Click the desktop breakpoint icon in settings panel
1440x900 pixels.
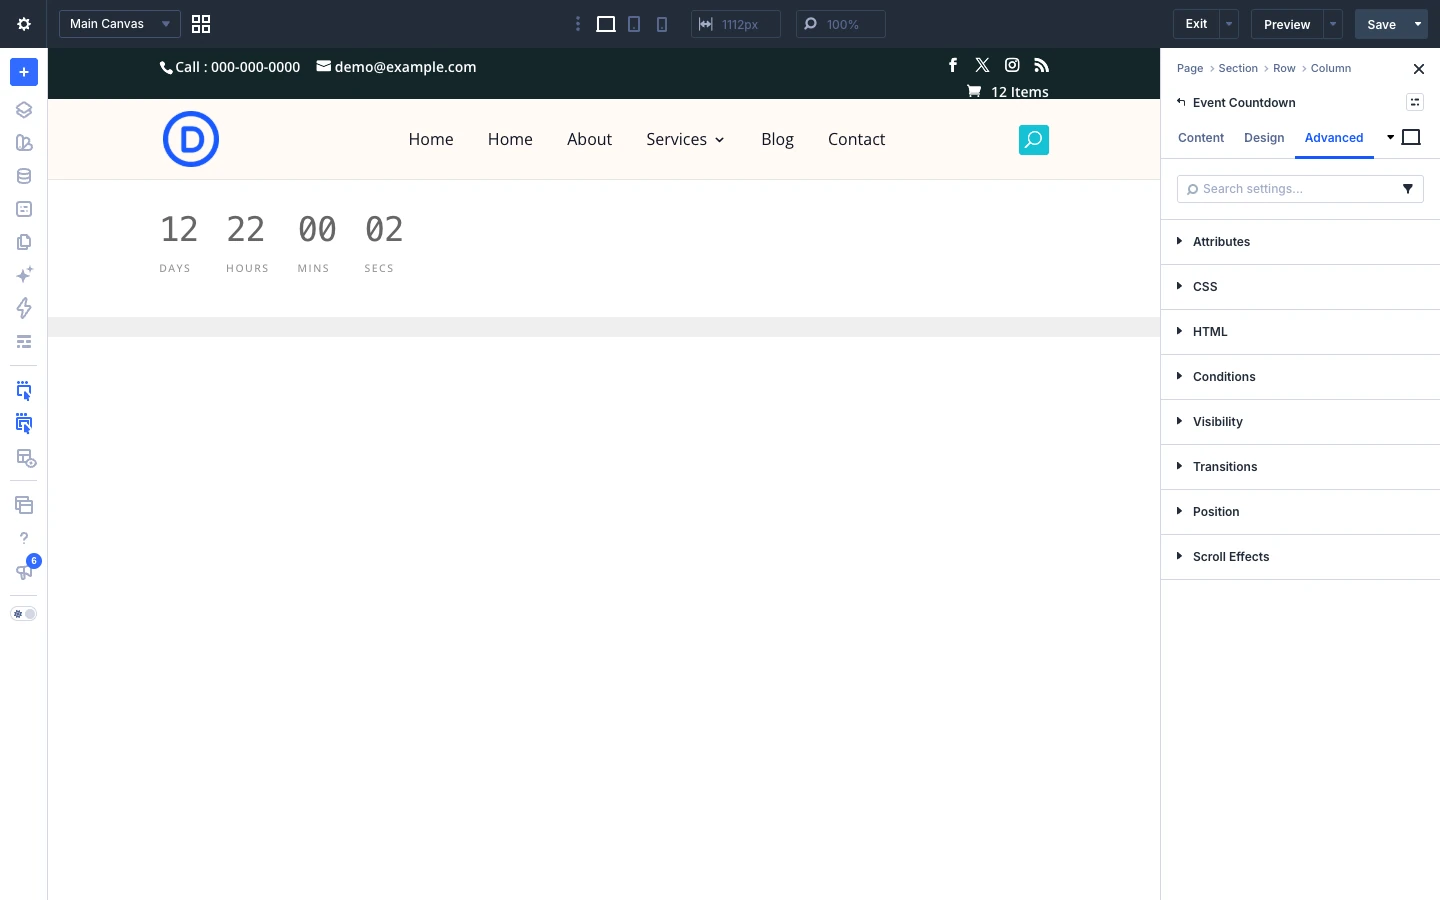click(x=1411, y=137)
